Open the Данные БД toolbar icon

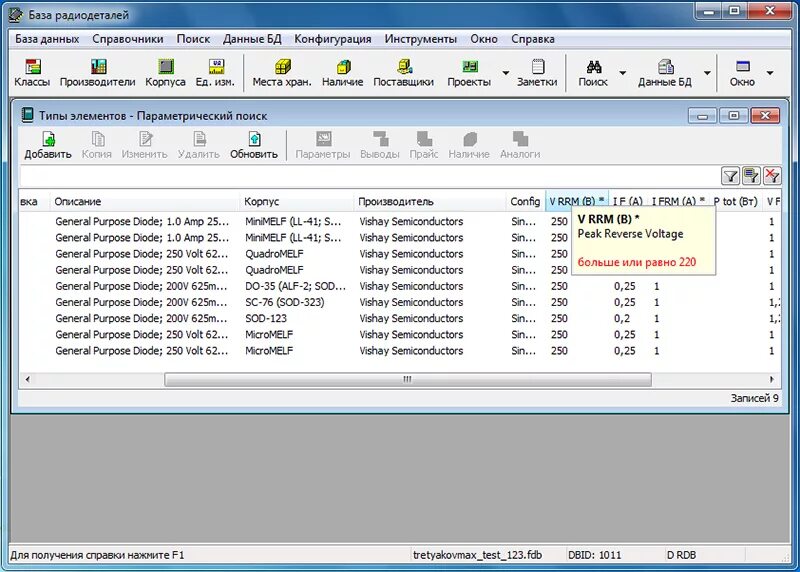click(665, 73)
